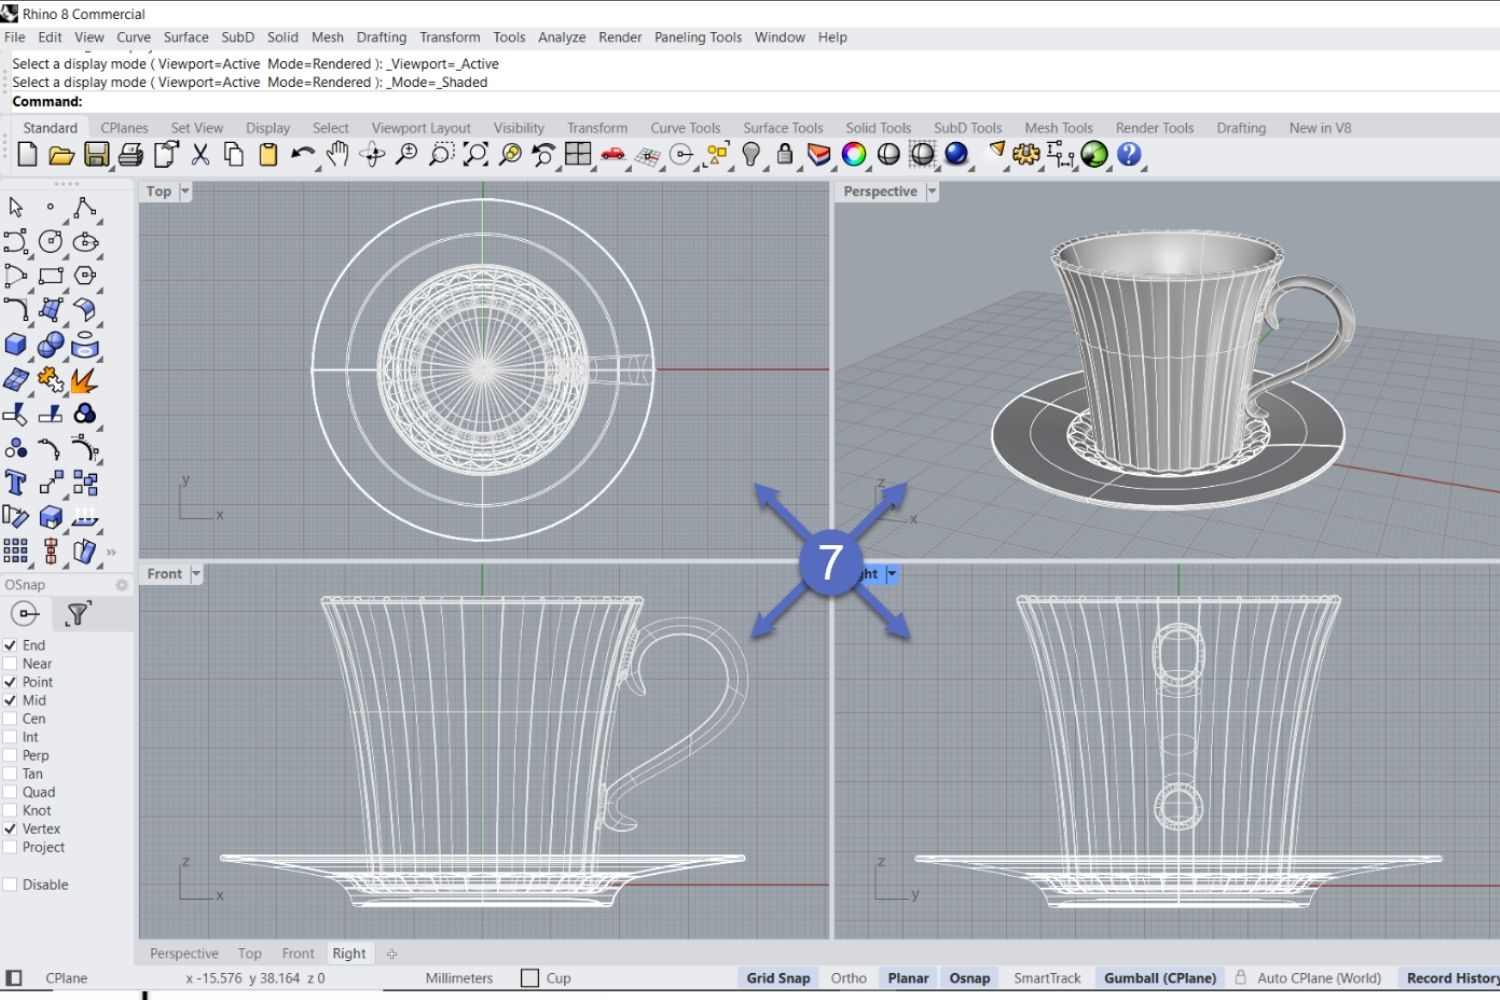Enable the Near object snap
The width and height of the screenshot is (1500, 1000).
(10, 663)
